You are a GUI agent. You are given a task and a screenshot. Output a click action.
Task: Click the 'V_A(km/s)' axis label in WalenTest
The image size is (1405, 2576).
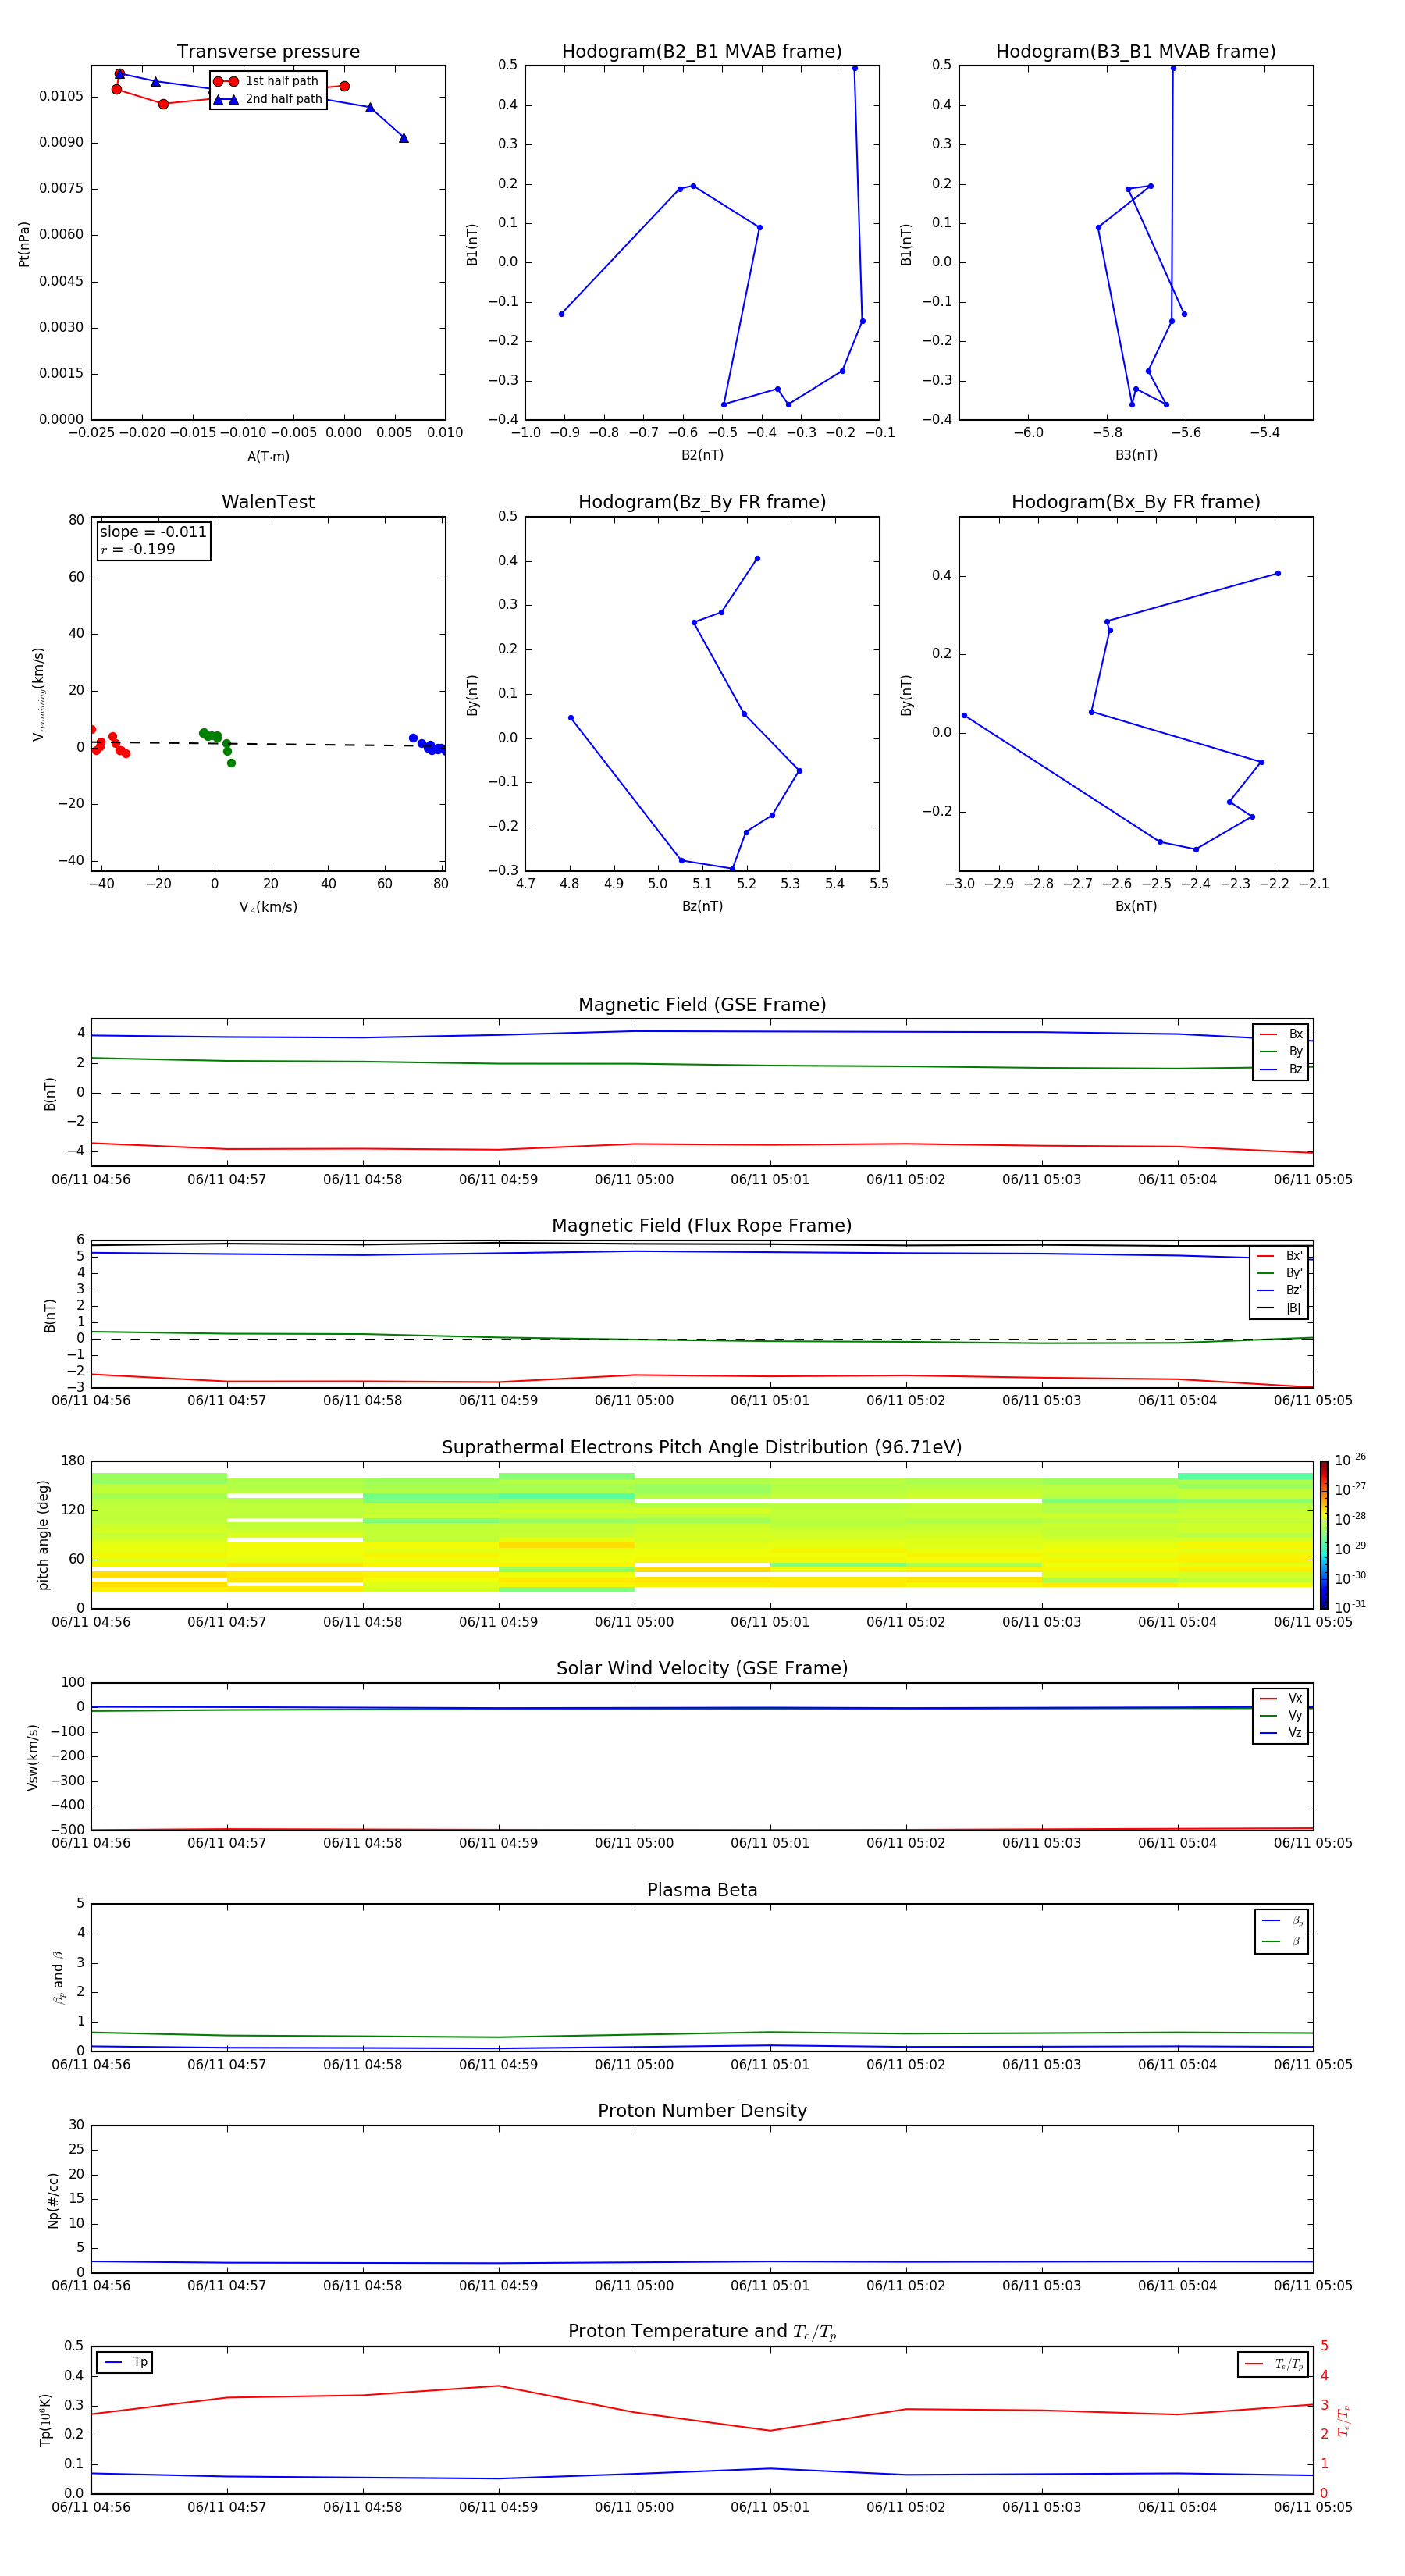[268, 907]
